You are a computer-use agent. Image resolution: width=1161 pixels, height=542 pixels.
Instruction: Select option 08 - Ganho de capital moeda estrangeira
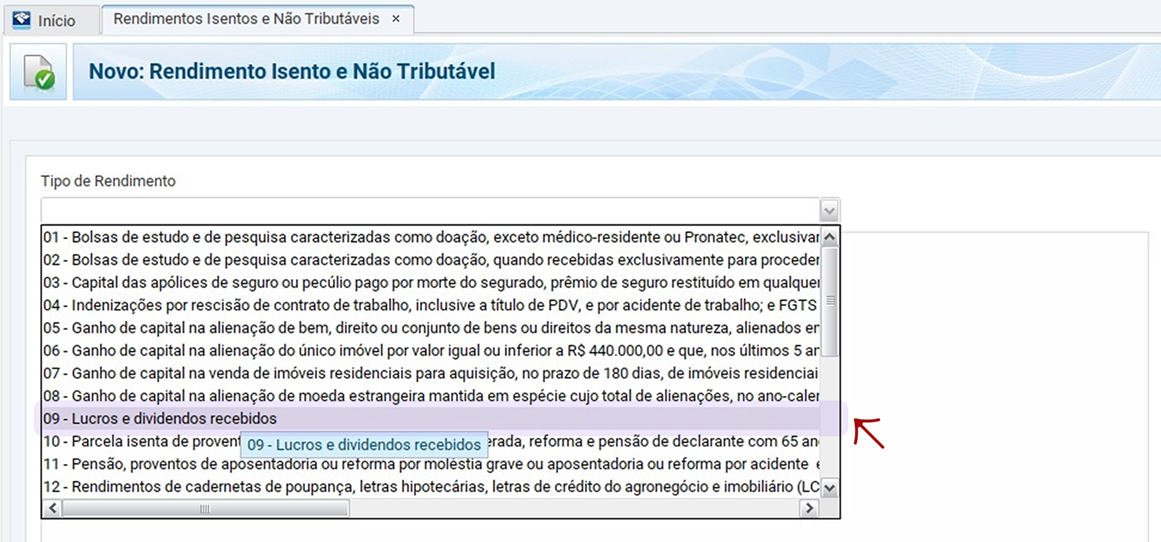coord(431,396)
